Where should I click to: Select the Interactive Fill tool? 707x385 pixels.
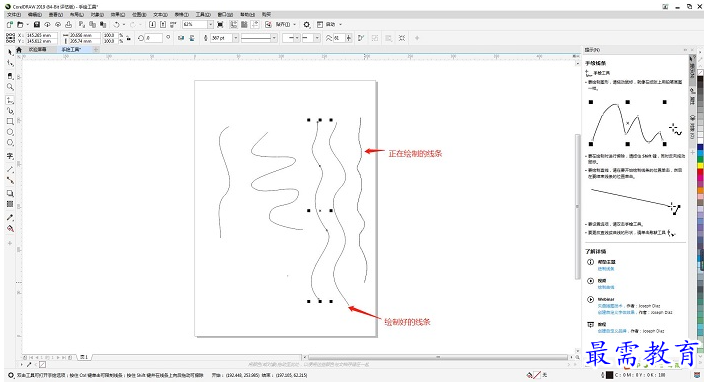10,229
